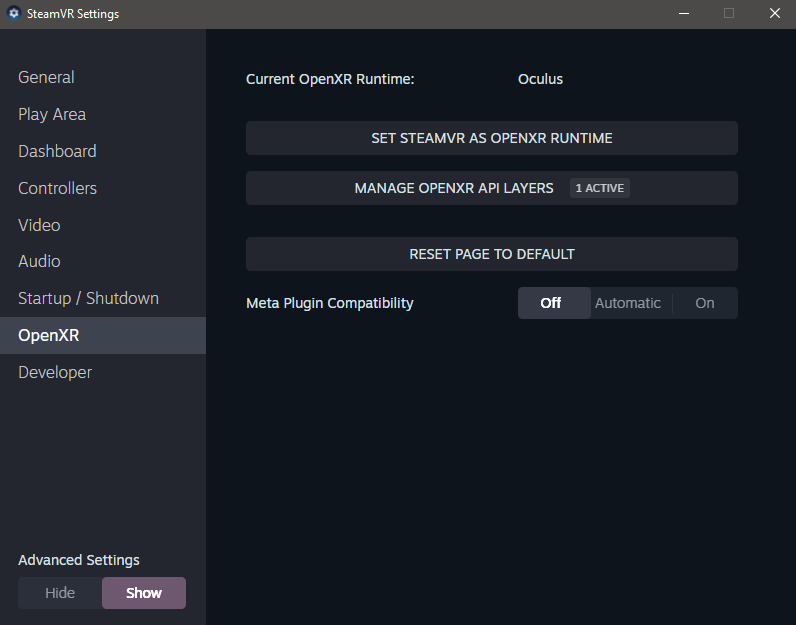
Task: Hide the Advanced Settings
Action: 60,593
